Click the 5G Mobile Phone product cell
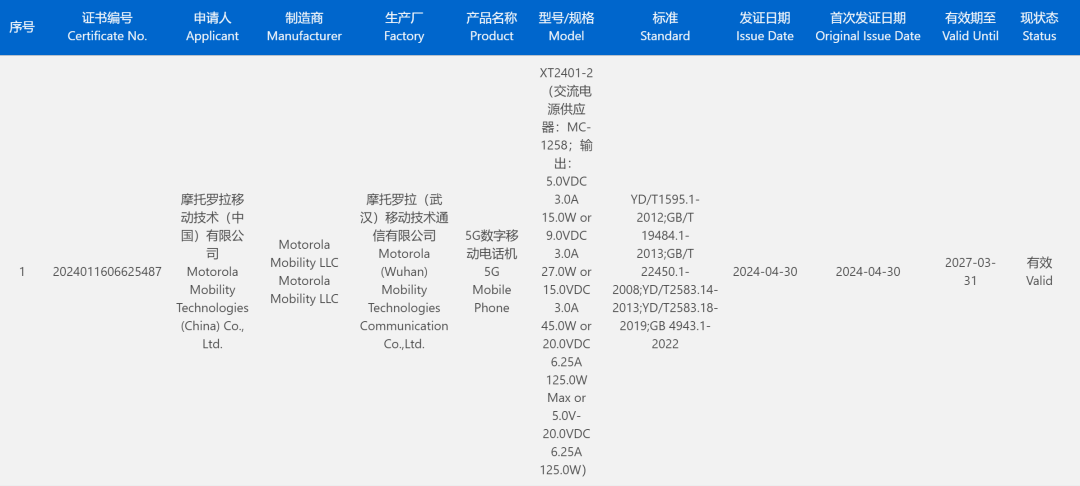The height and width of the screenshot is (486, 1080). (492, 271)
